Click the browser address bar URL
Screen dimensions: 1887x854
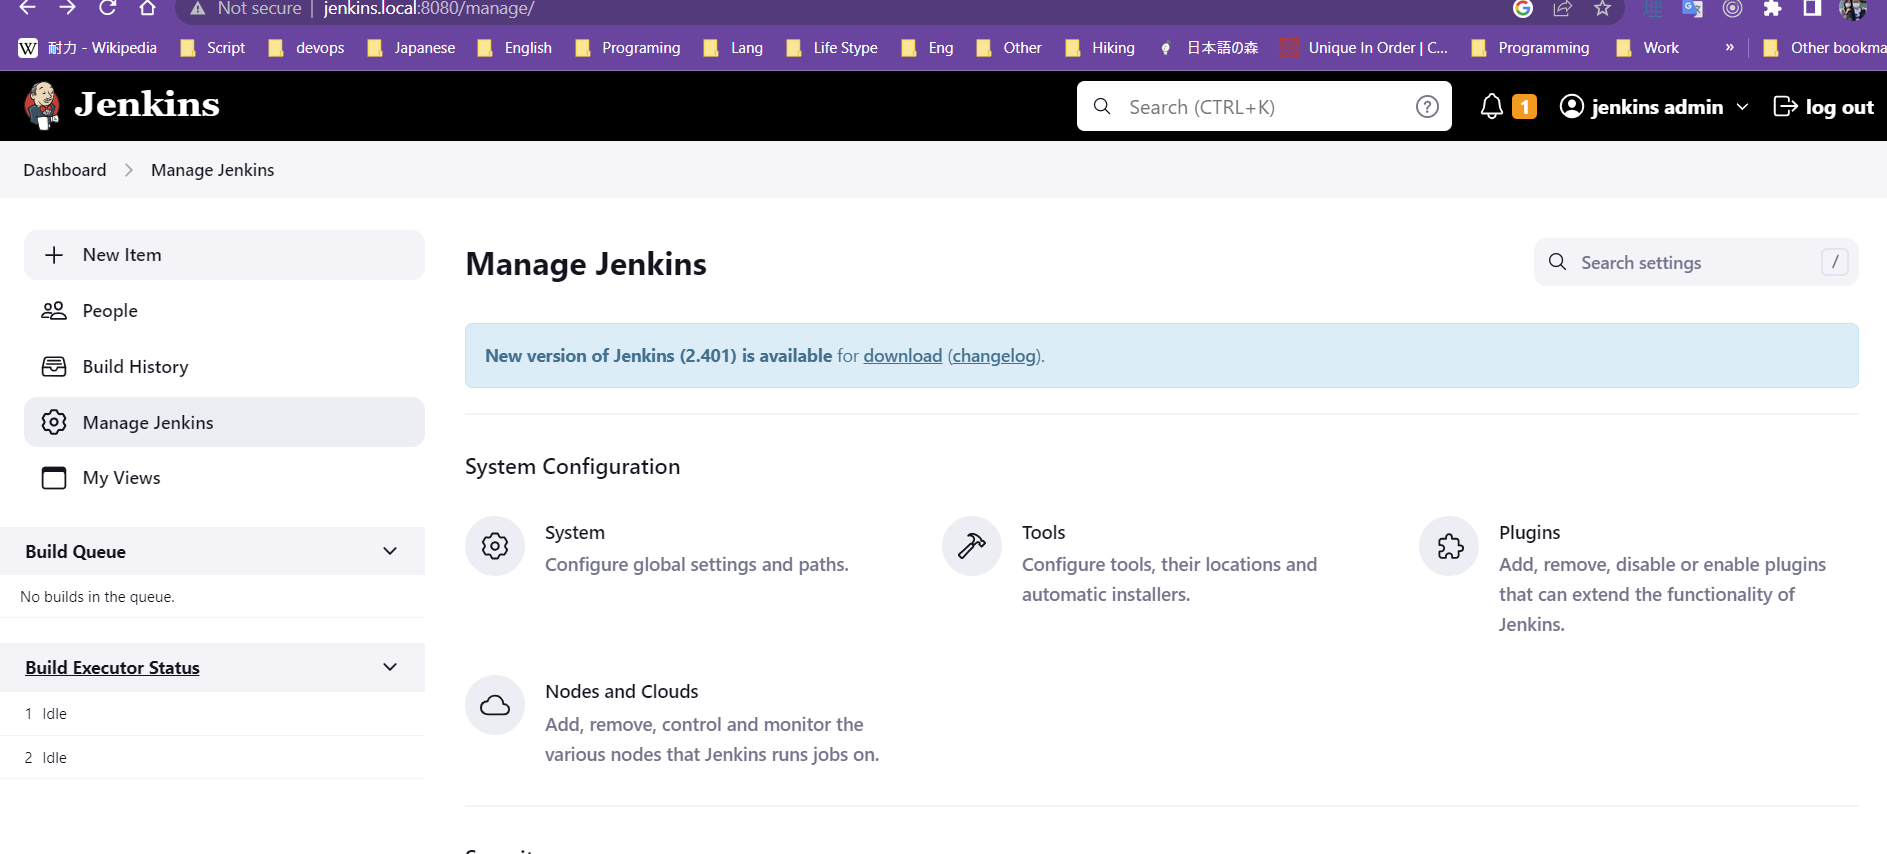(429, 9)
